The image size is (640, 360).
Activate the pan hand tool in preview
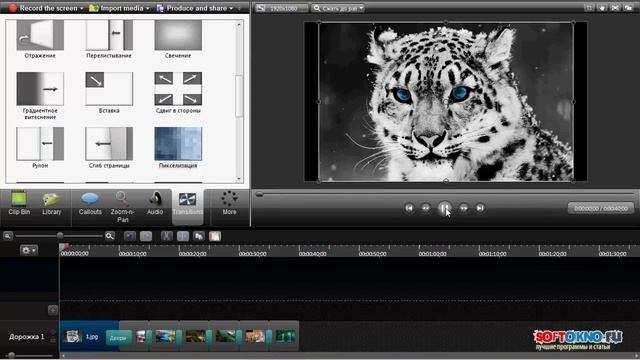pyautogui.click(x=602, y=8)
